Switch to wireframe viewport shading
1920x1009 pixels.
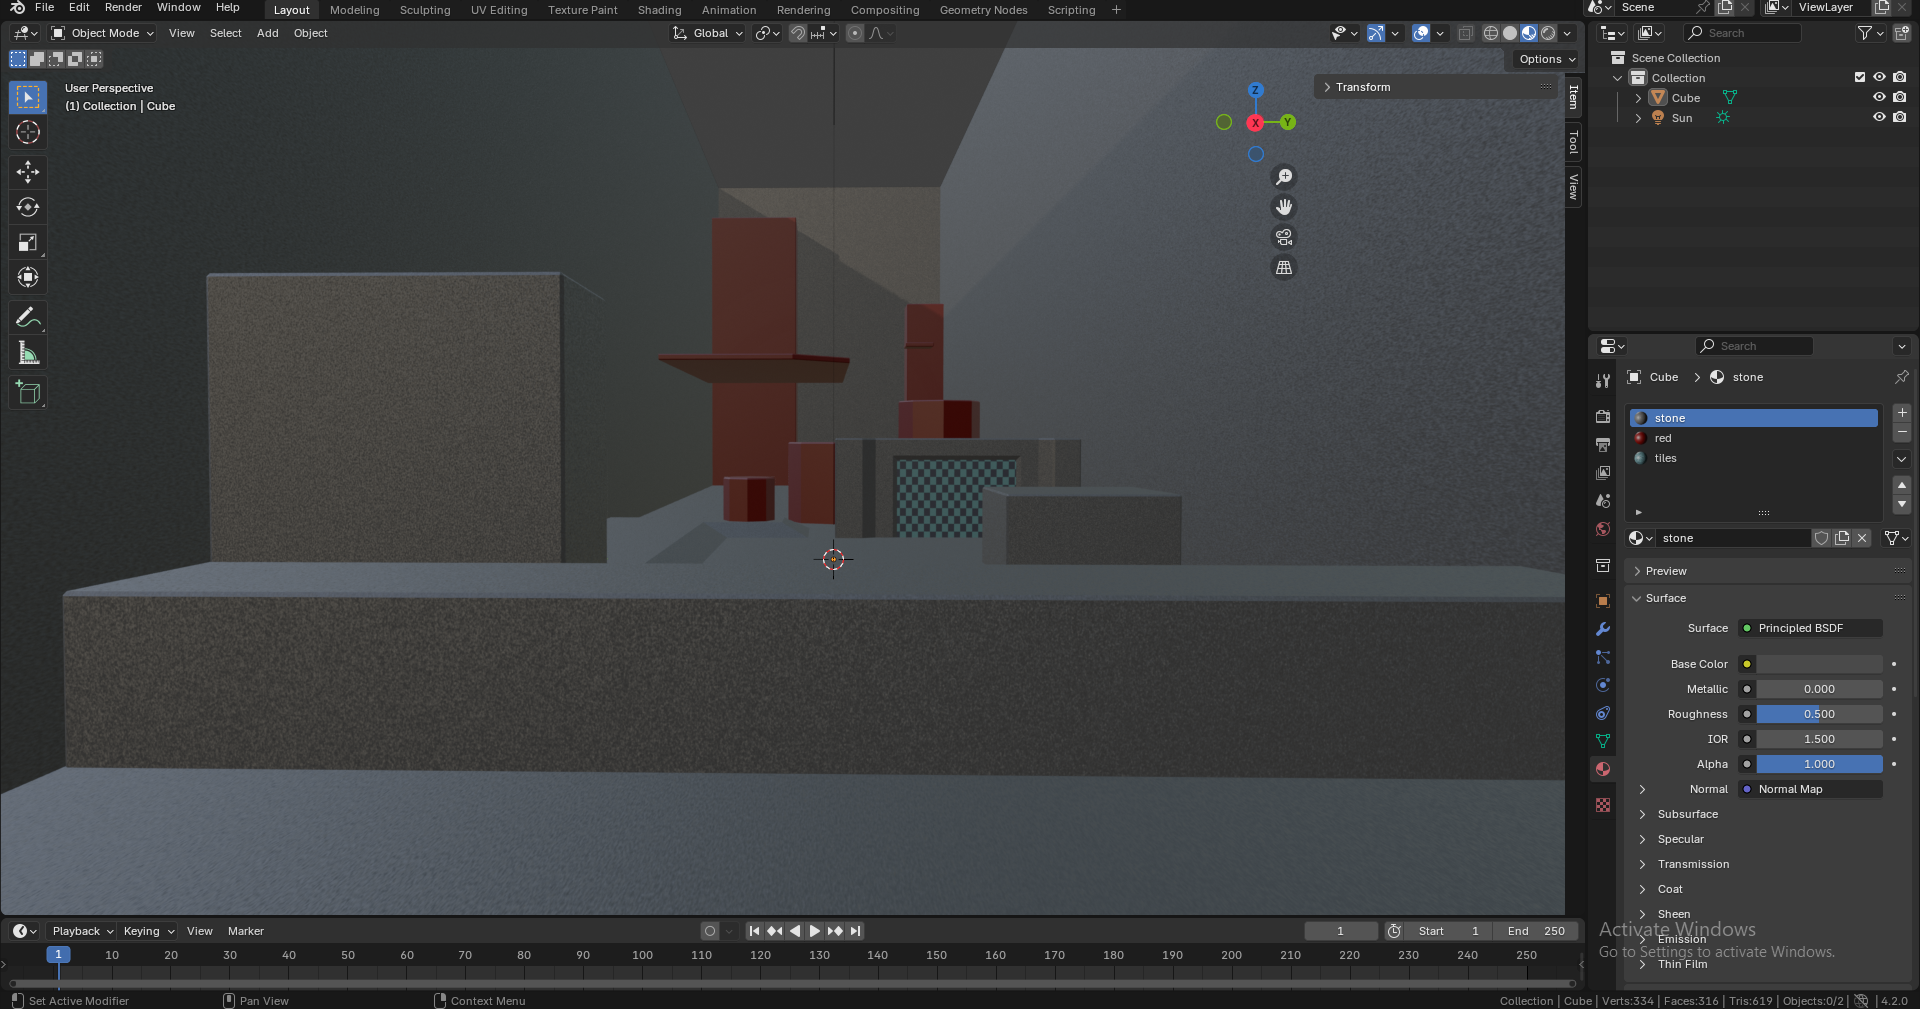click(1491, 33)
